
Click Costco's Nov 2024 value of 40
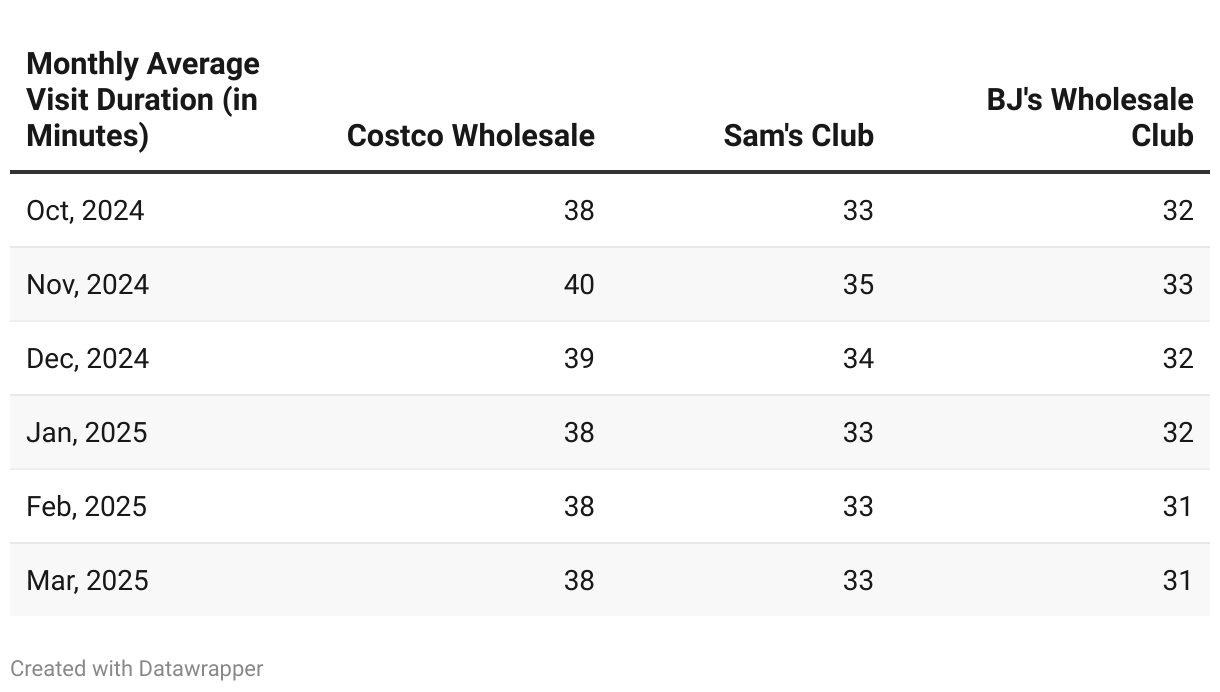578,284
